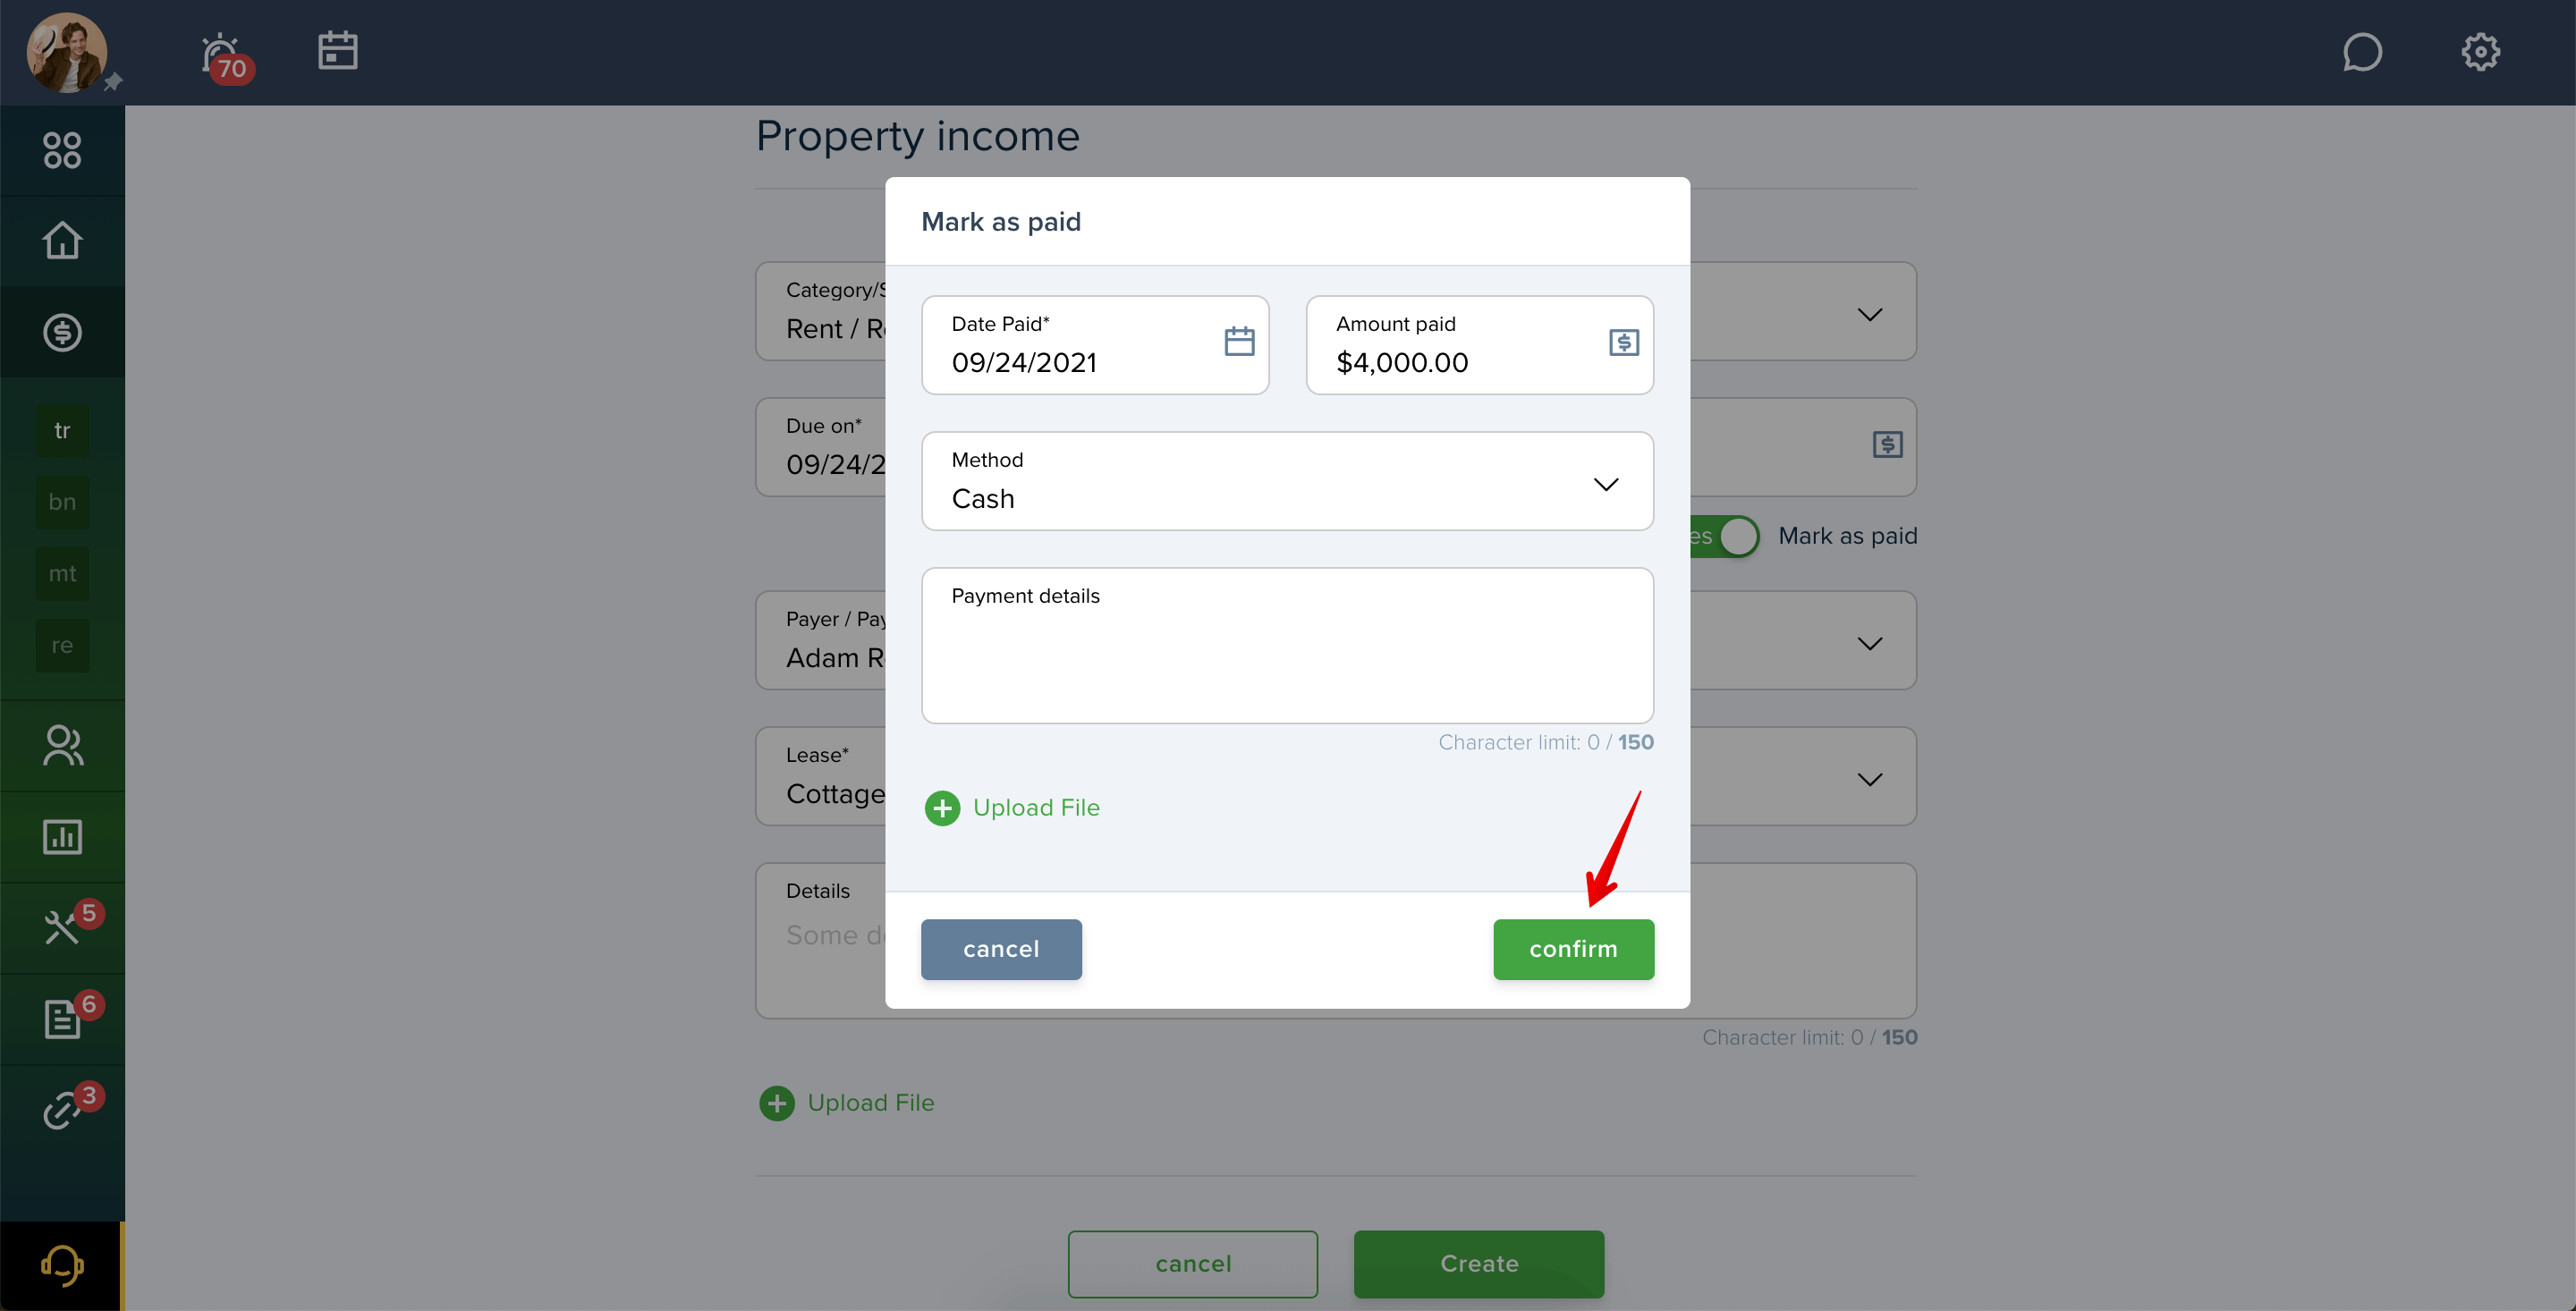Expand the Payer / Payee dropdown chevron

coord(1869,643)
